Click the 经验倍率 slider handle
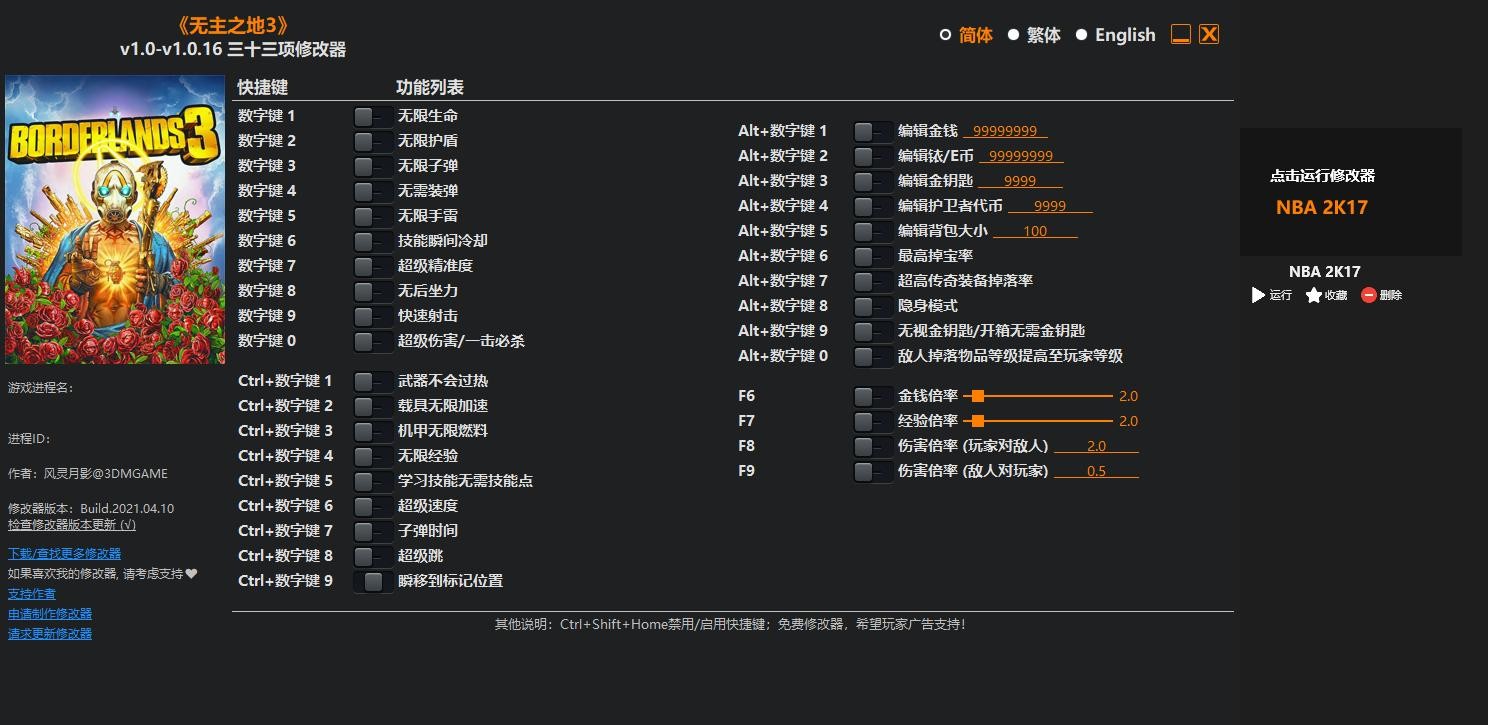The image size is (1488, 725). pos(978,421)
